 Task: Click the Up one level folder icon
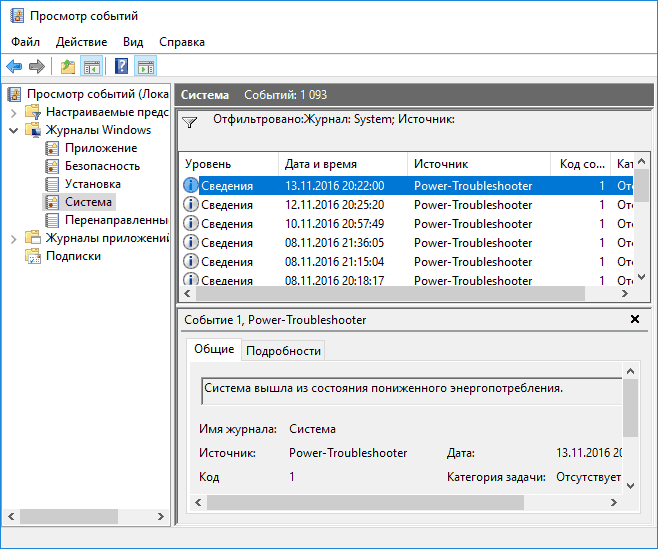68,66
